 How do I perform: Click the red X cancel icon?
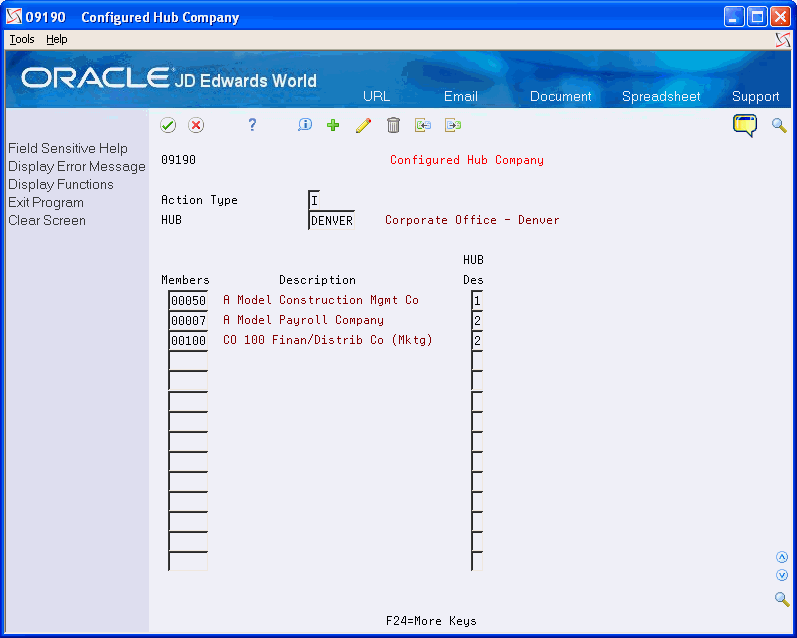[196, 125]
